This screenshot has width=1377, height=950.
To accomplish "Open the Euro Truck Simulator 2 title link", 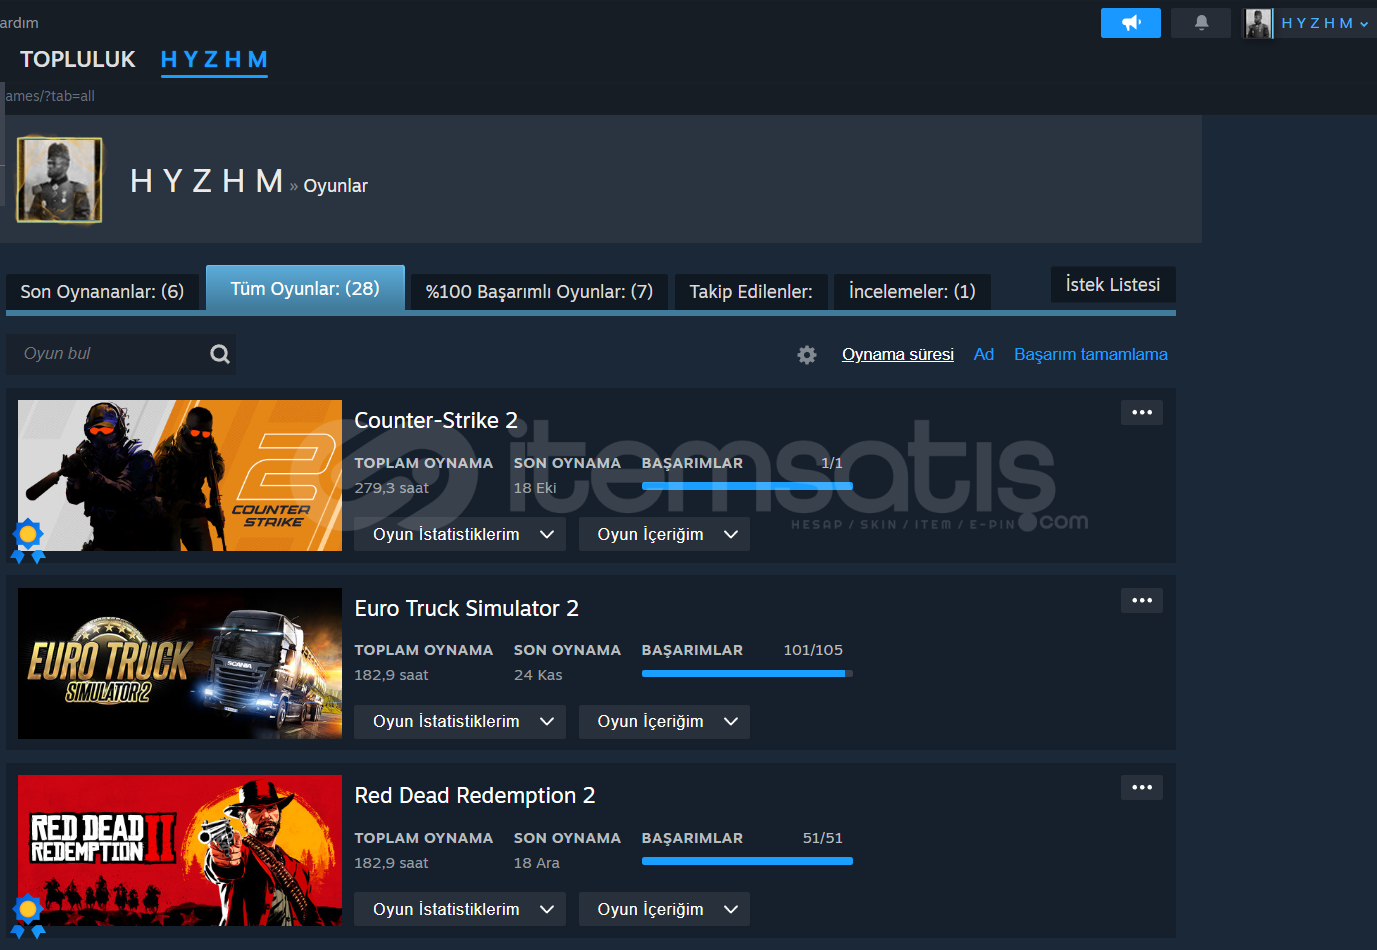I will click(467, 608).
